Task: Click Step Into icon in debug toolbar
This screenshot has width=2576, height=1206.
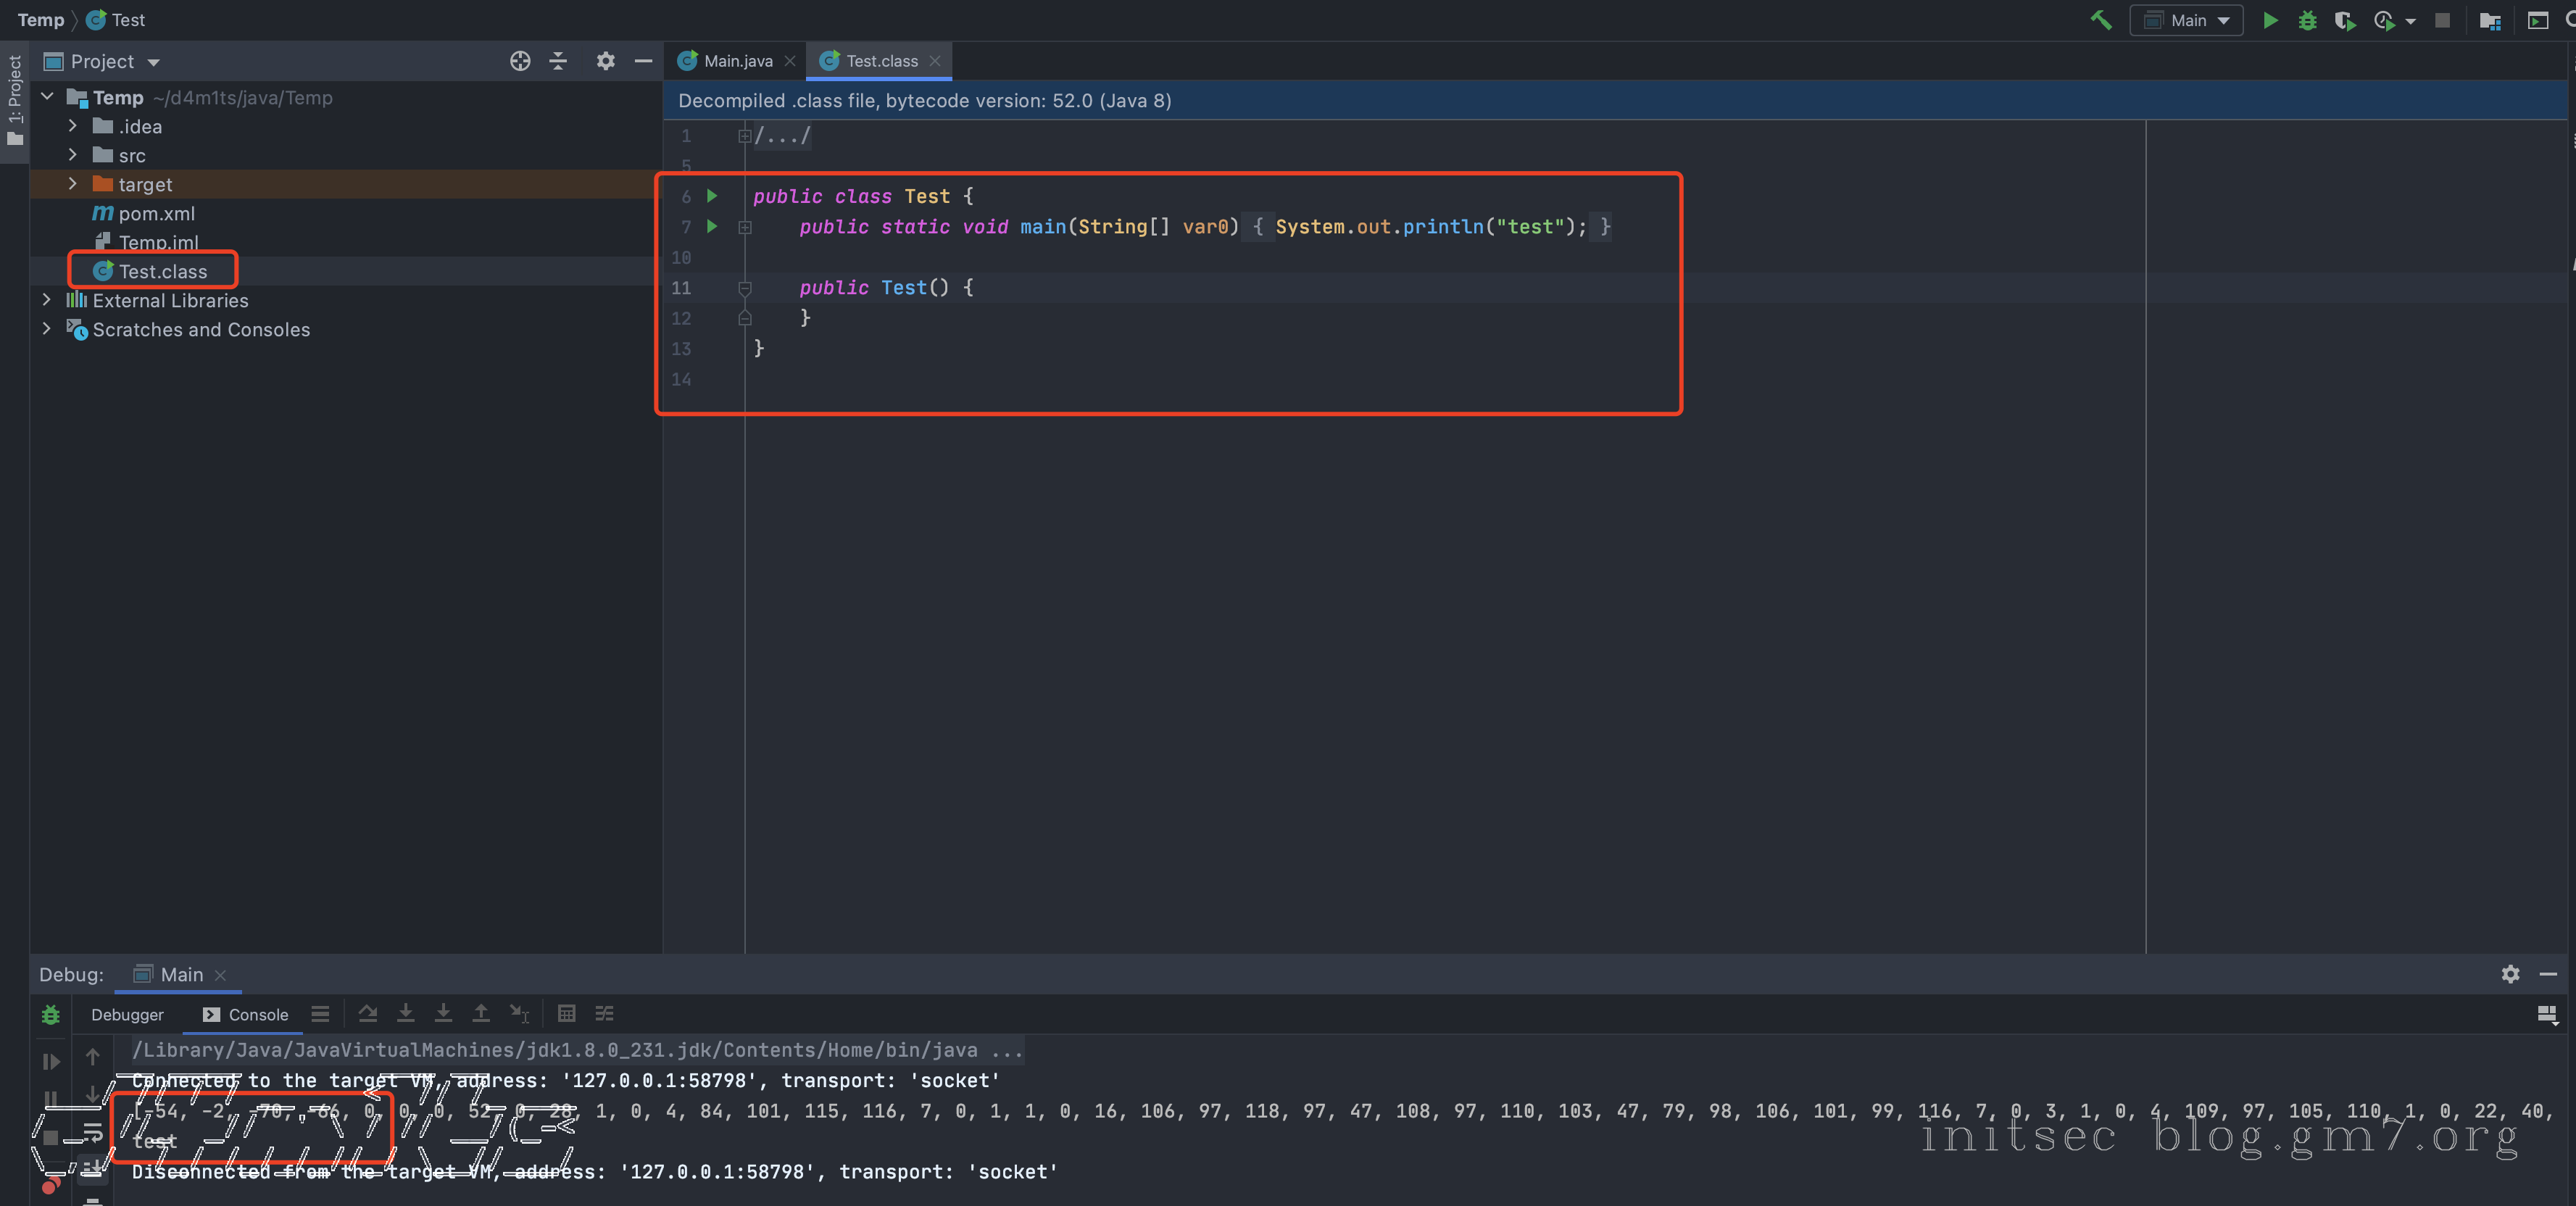Action: tap(405, 1014)
